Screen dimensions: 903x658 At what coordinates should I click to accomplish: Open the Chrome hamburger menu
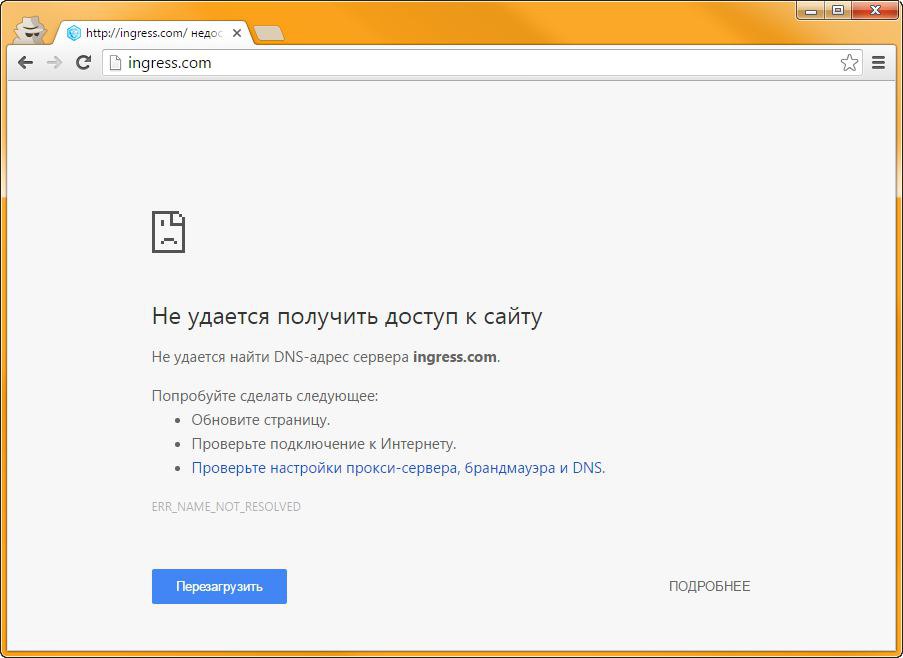click(878, 62)
